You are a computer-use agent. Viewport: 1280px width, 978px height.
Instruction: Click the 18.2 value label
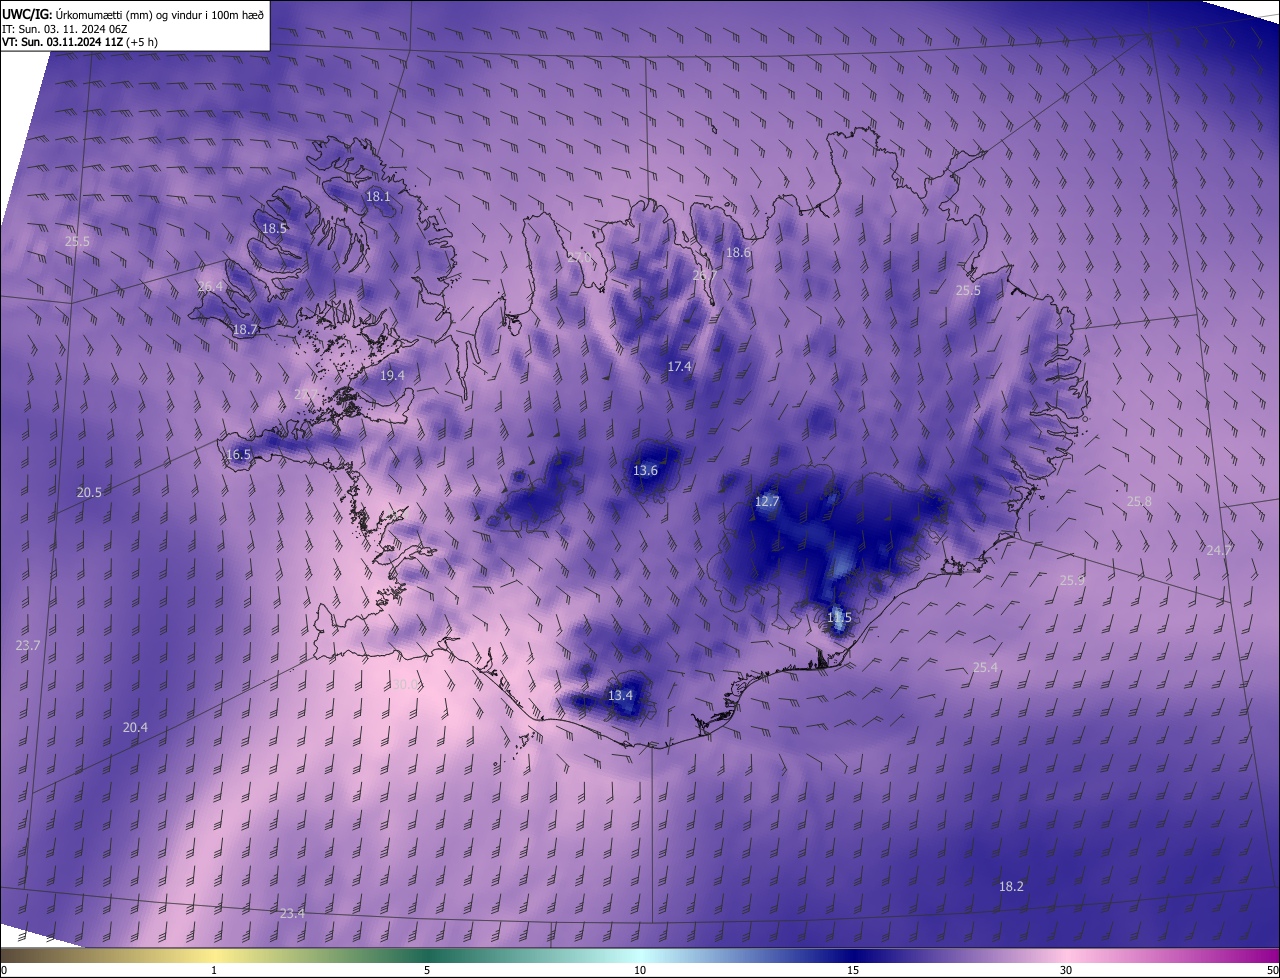point(1011,886)
